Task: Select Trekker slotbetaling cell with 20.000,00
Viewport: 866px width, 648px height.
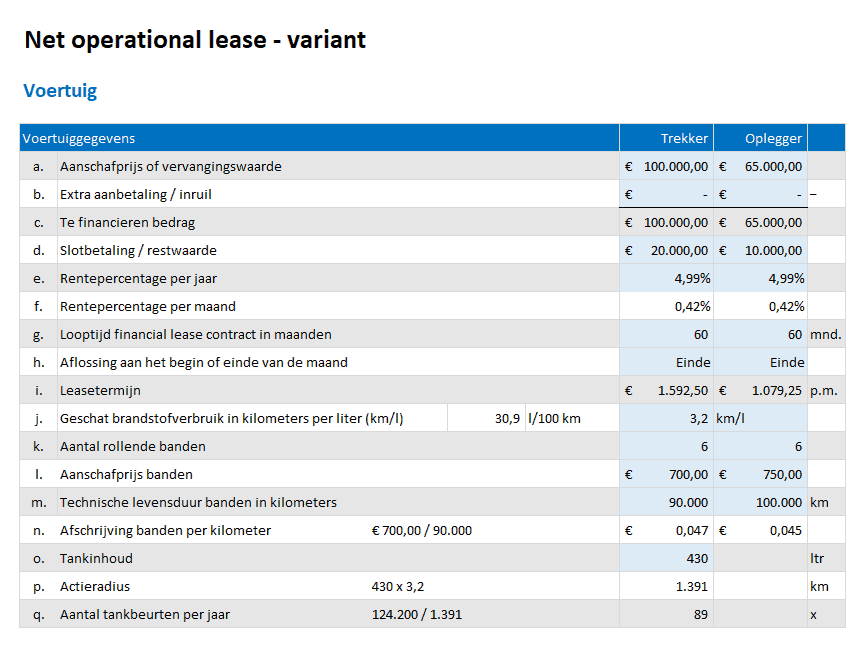Action: coord(666,250)
